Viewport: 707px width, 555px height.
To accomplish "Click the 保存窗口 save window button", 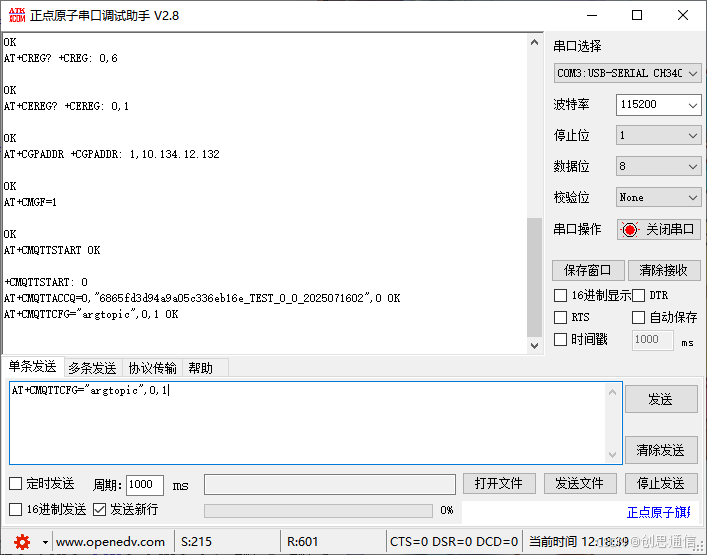I will 588,270.
